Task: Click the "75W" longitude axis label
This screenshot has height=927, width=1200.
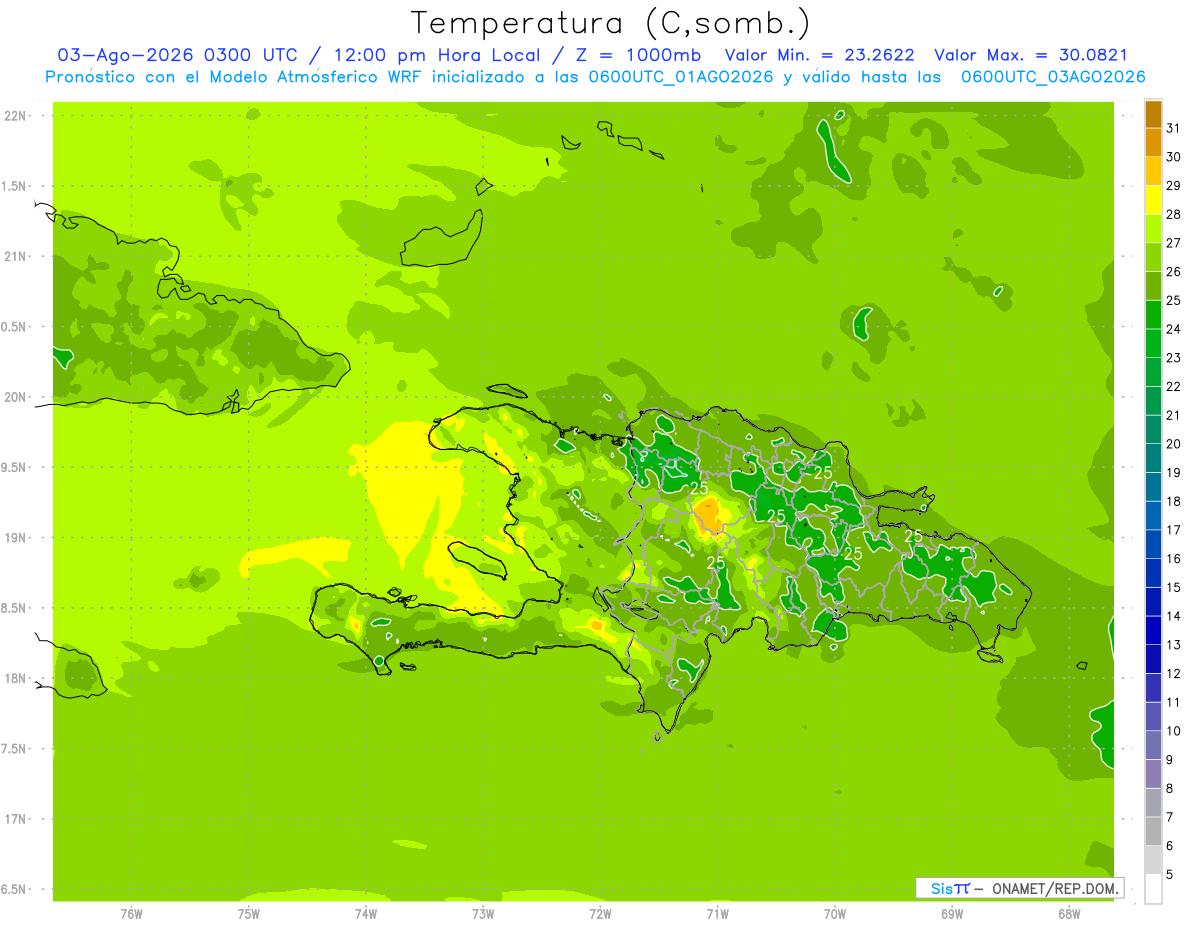Action: pos(248,914)
